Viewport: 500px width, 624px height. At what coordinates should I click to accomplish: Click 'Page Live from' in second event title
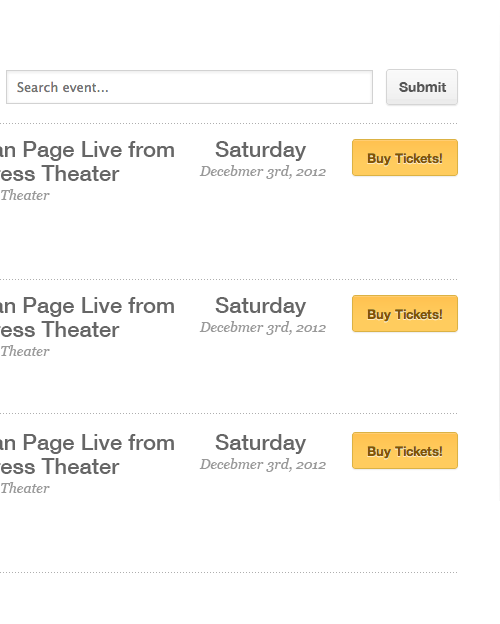[99, 306]
